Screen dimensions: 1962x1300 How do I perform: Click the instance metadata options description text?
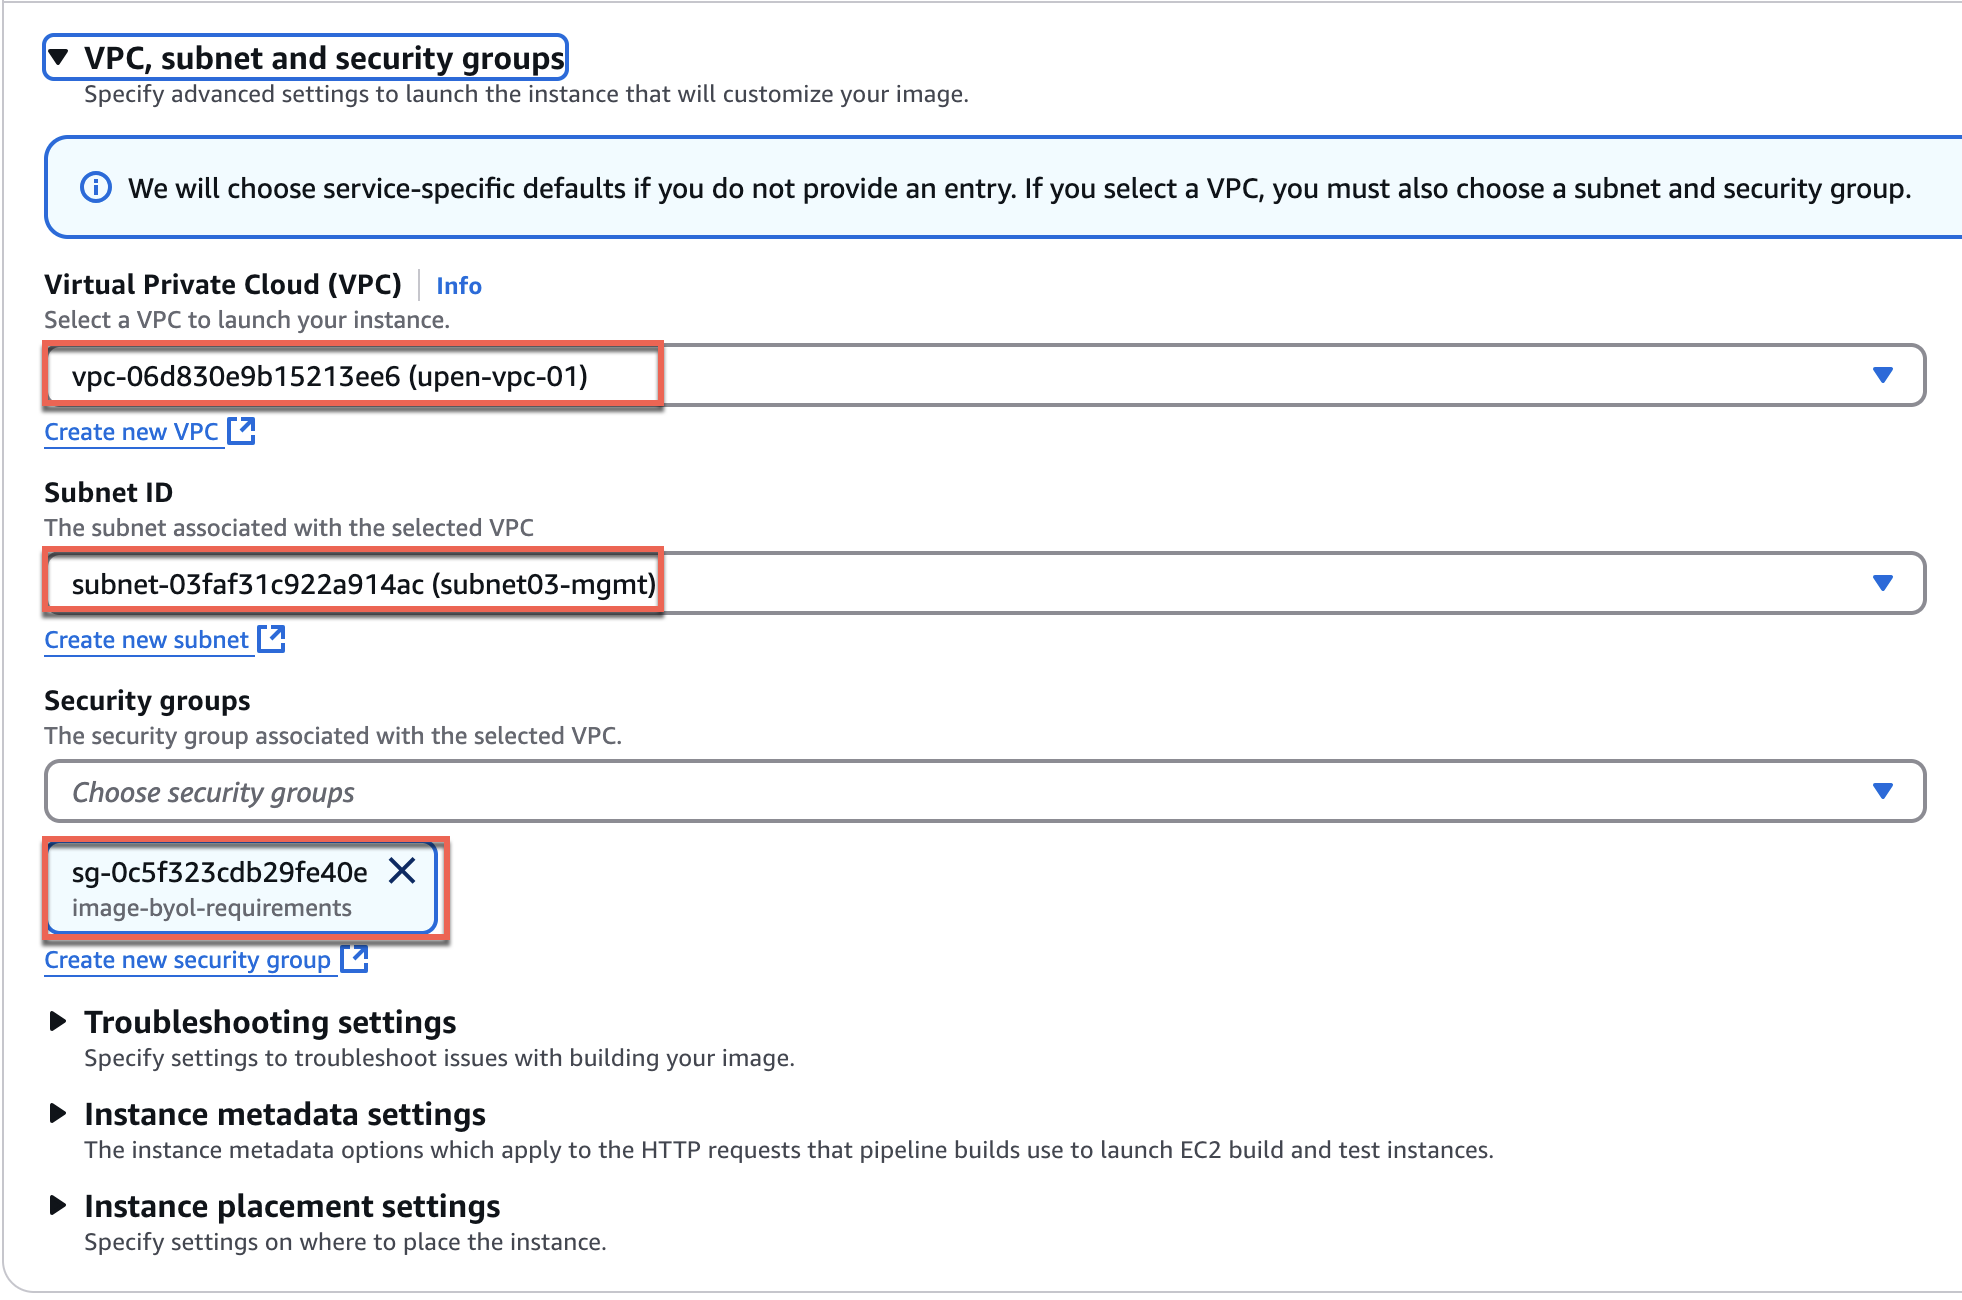(x=789, y=1150)
